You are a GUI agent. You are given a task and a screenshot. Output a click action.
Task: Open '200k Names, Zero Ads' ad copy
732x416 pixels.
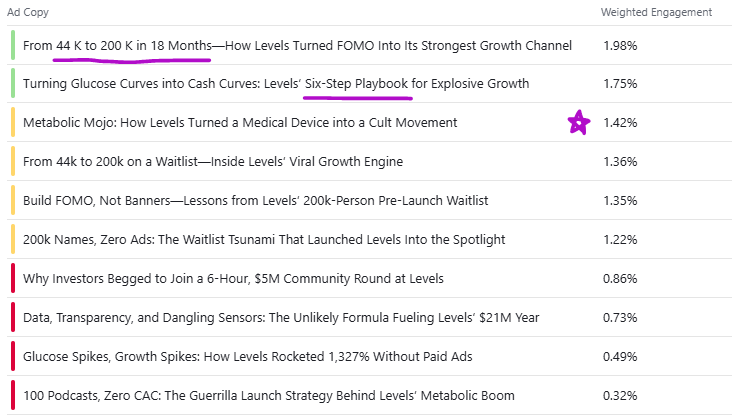(x=264, y=240)
